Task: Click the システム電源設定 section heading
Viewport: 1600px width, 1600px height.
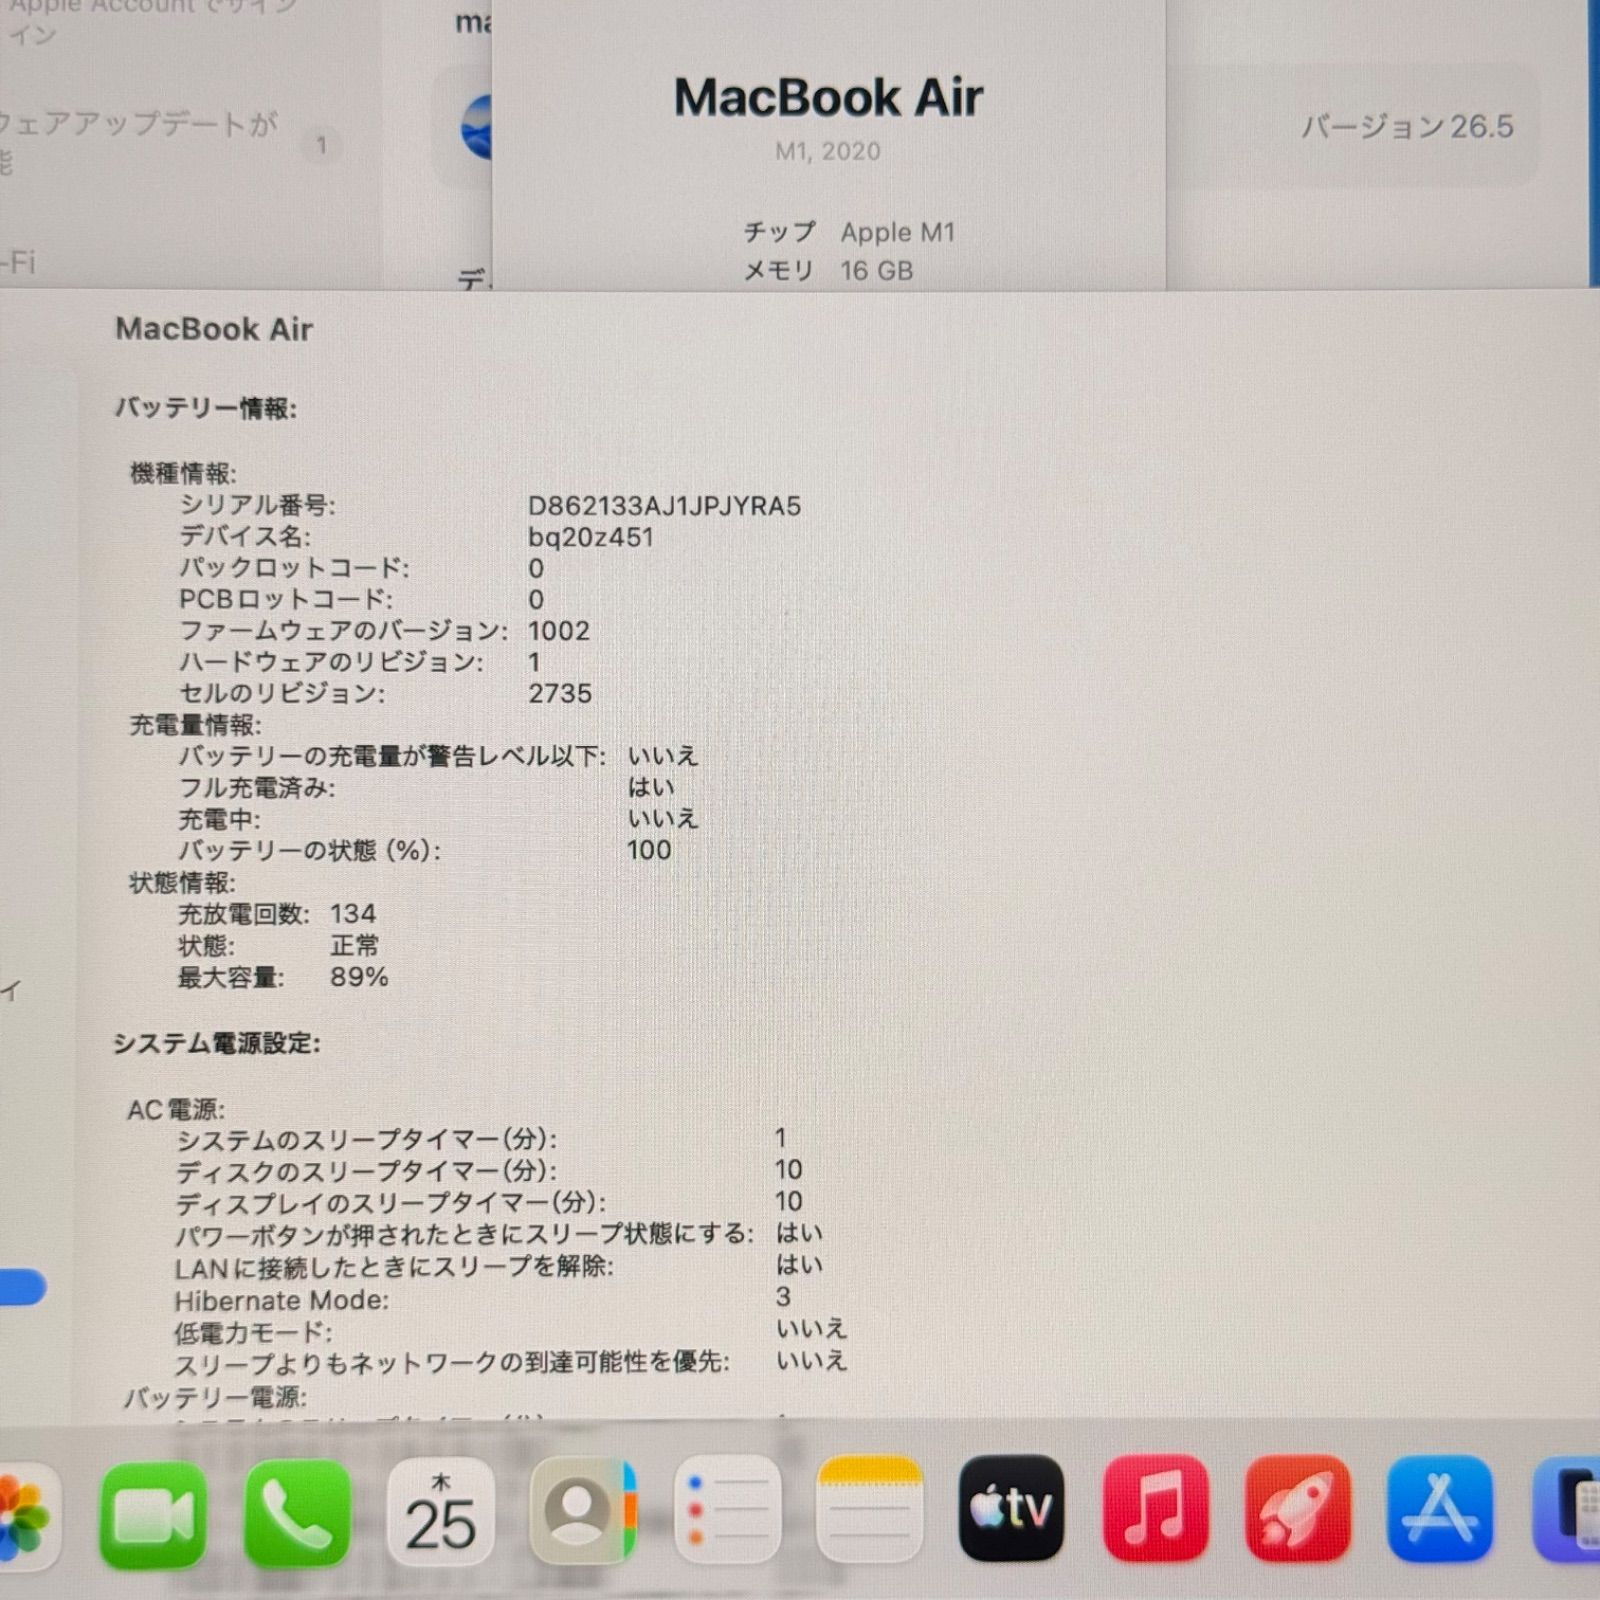Action: 216,1043
